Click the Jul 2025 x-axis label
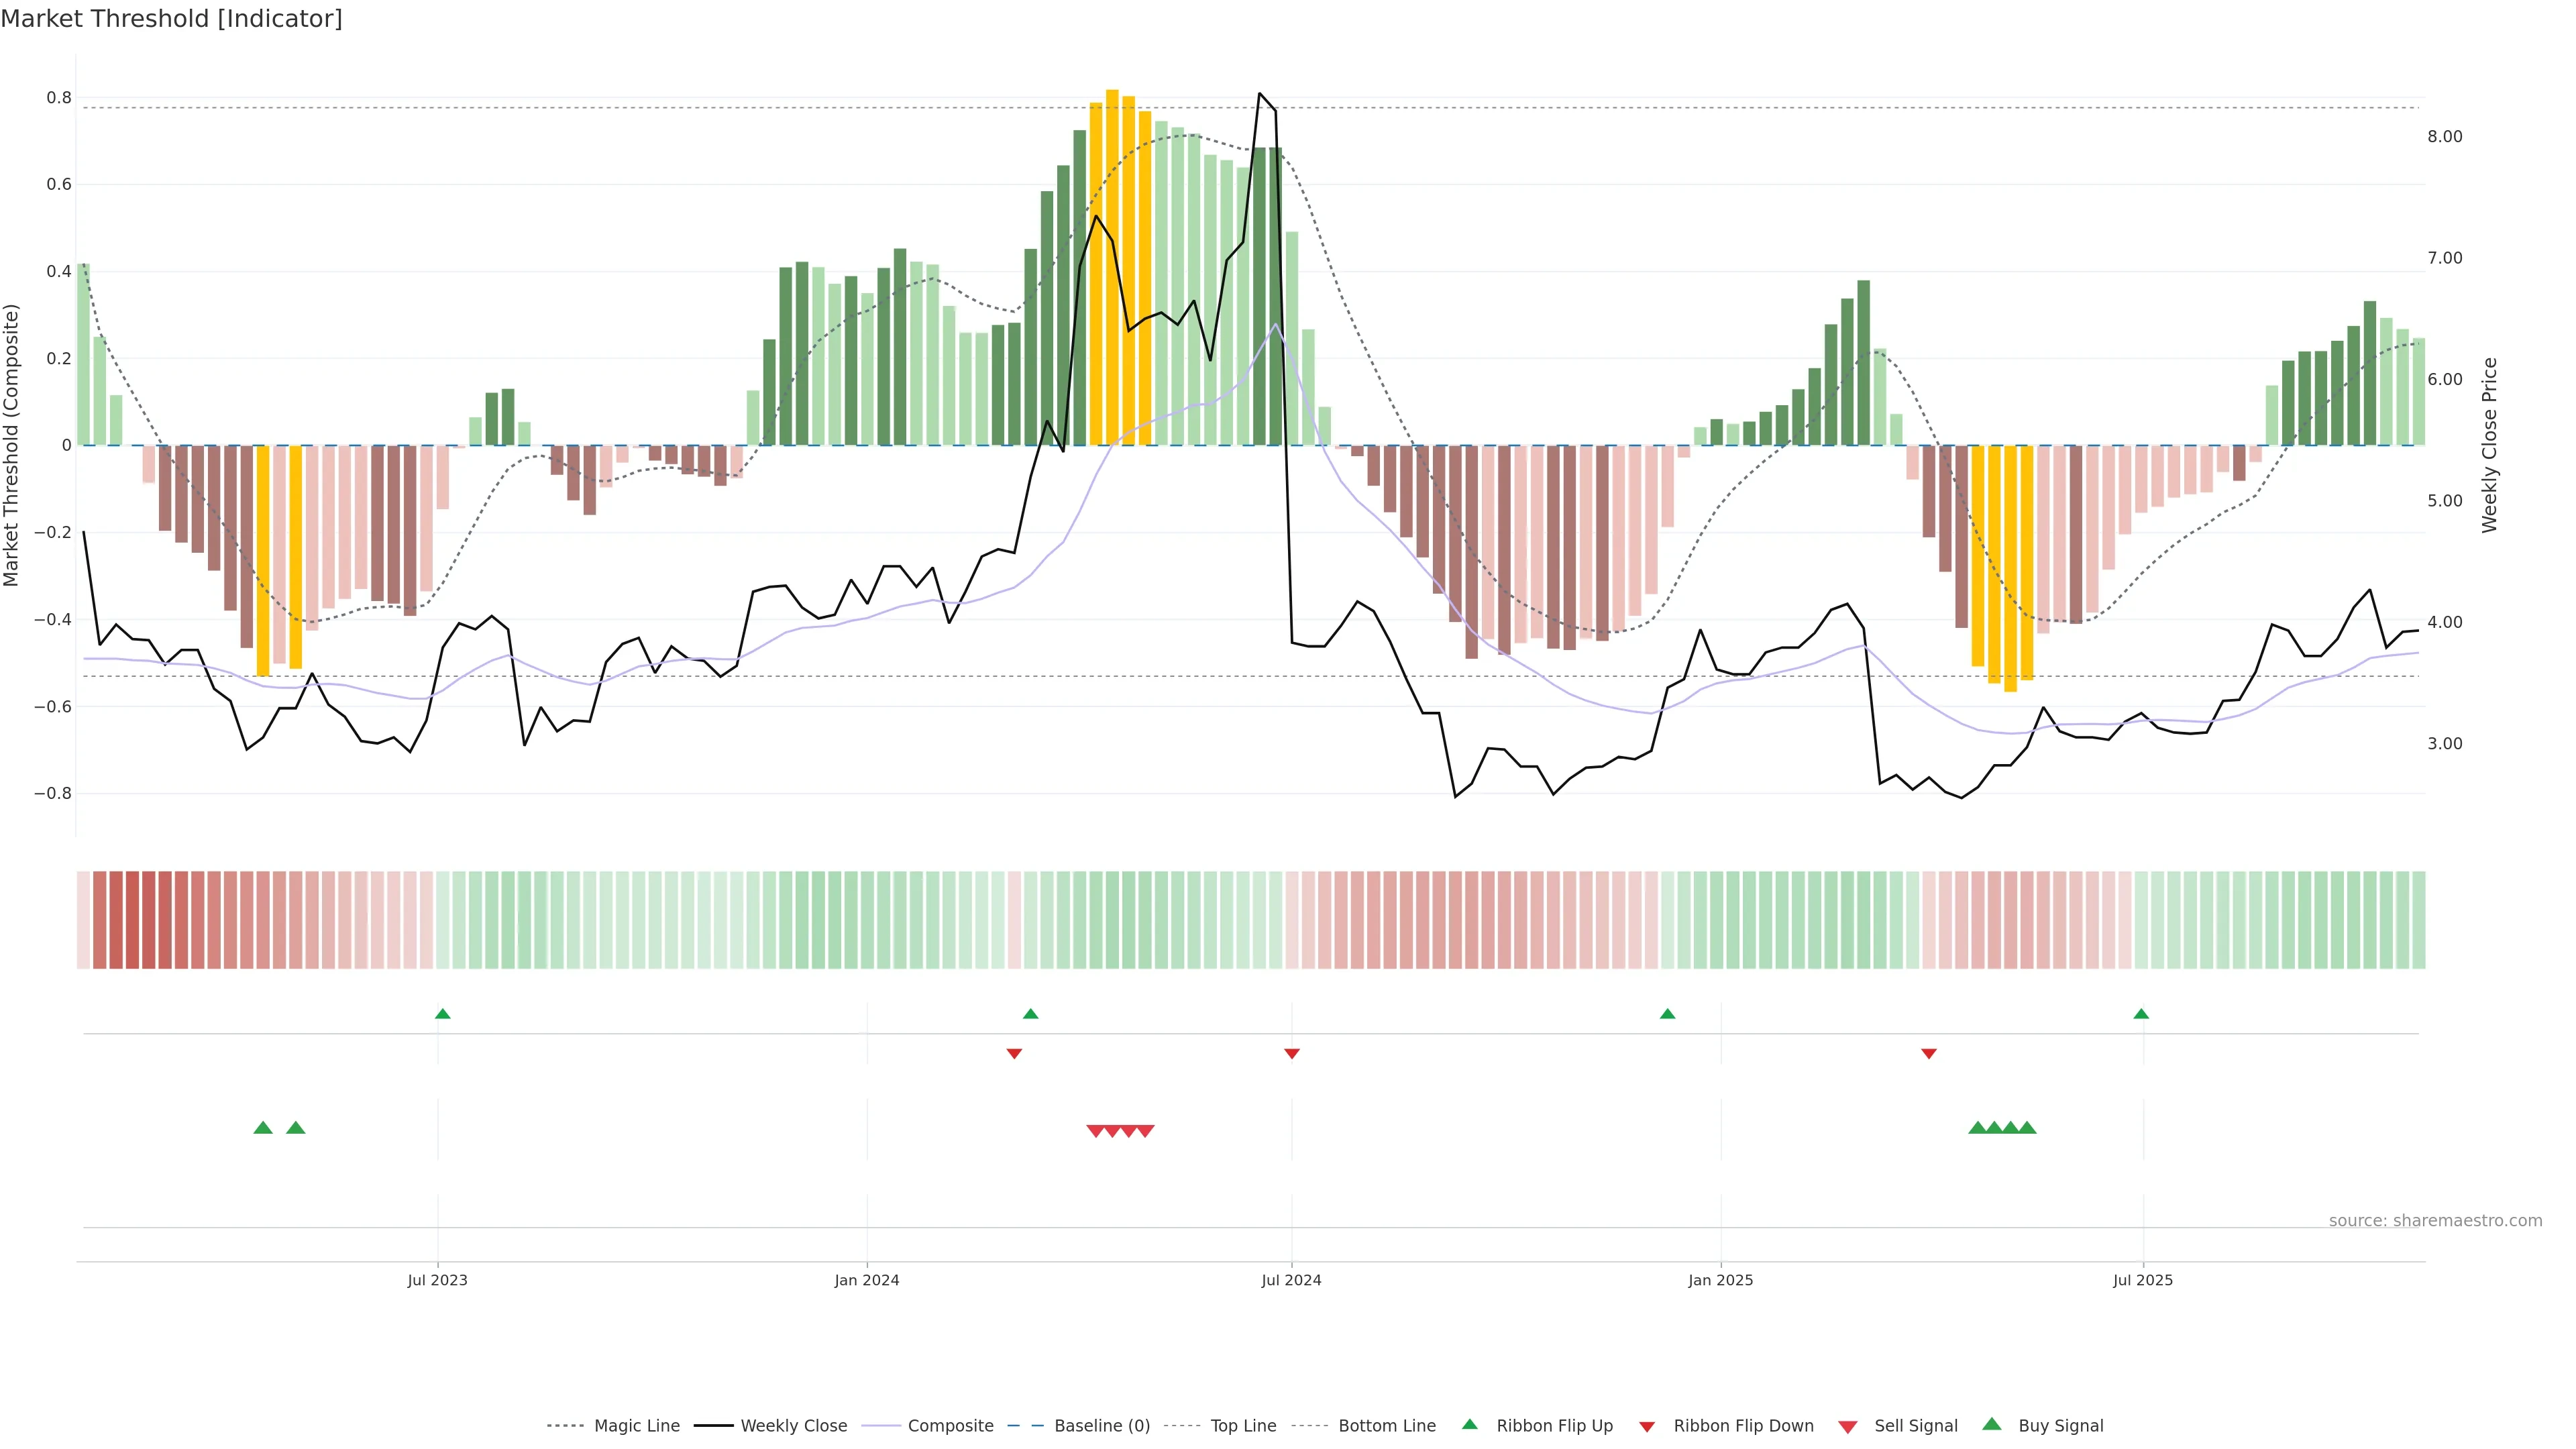 2142,1280
